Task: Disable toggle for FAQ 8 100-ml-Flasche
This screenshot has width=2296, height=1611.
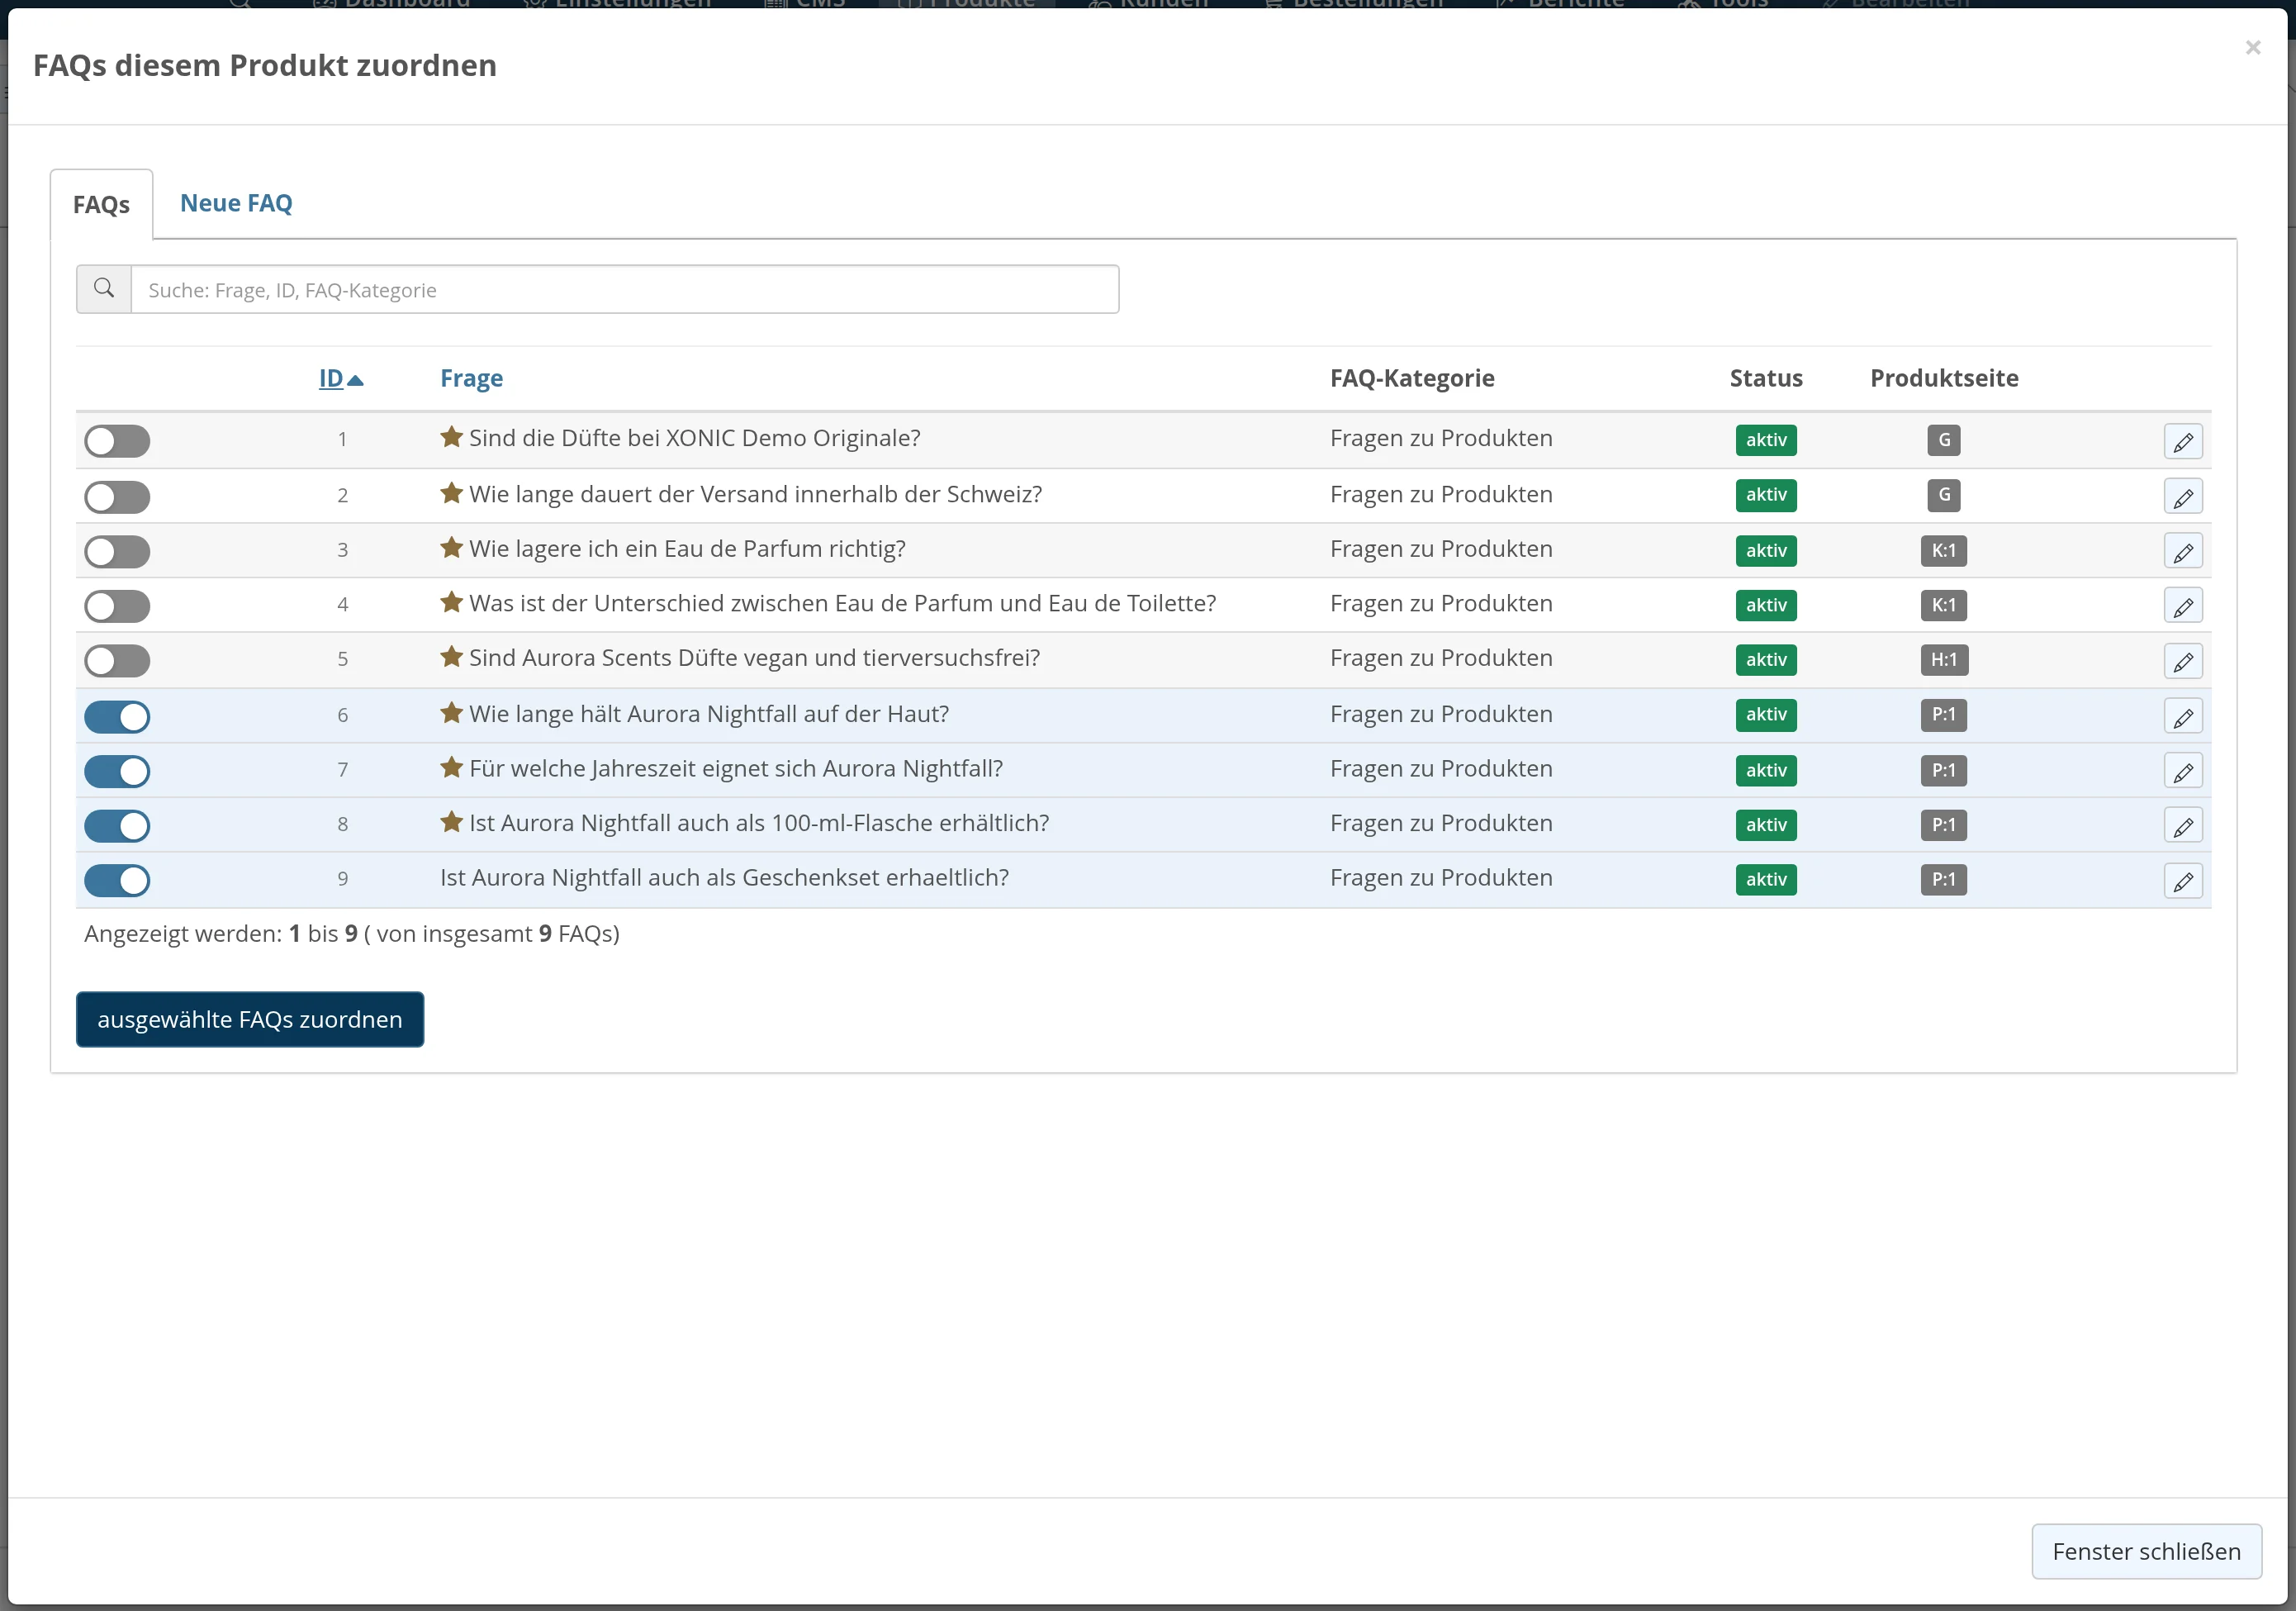Action: [x=117, y=826]
